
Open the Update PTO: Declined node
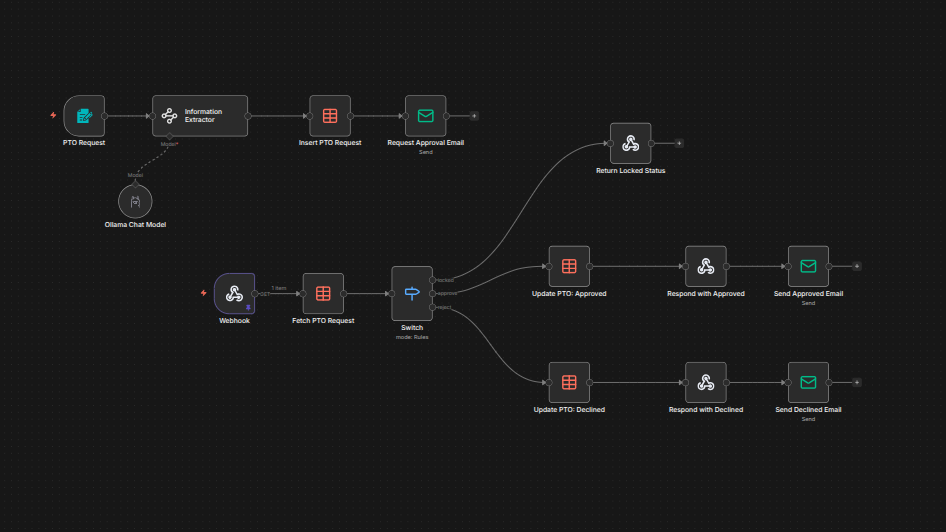(x=569, y=382)
